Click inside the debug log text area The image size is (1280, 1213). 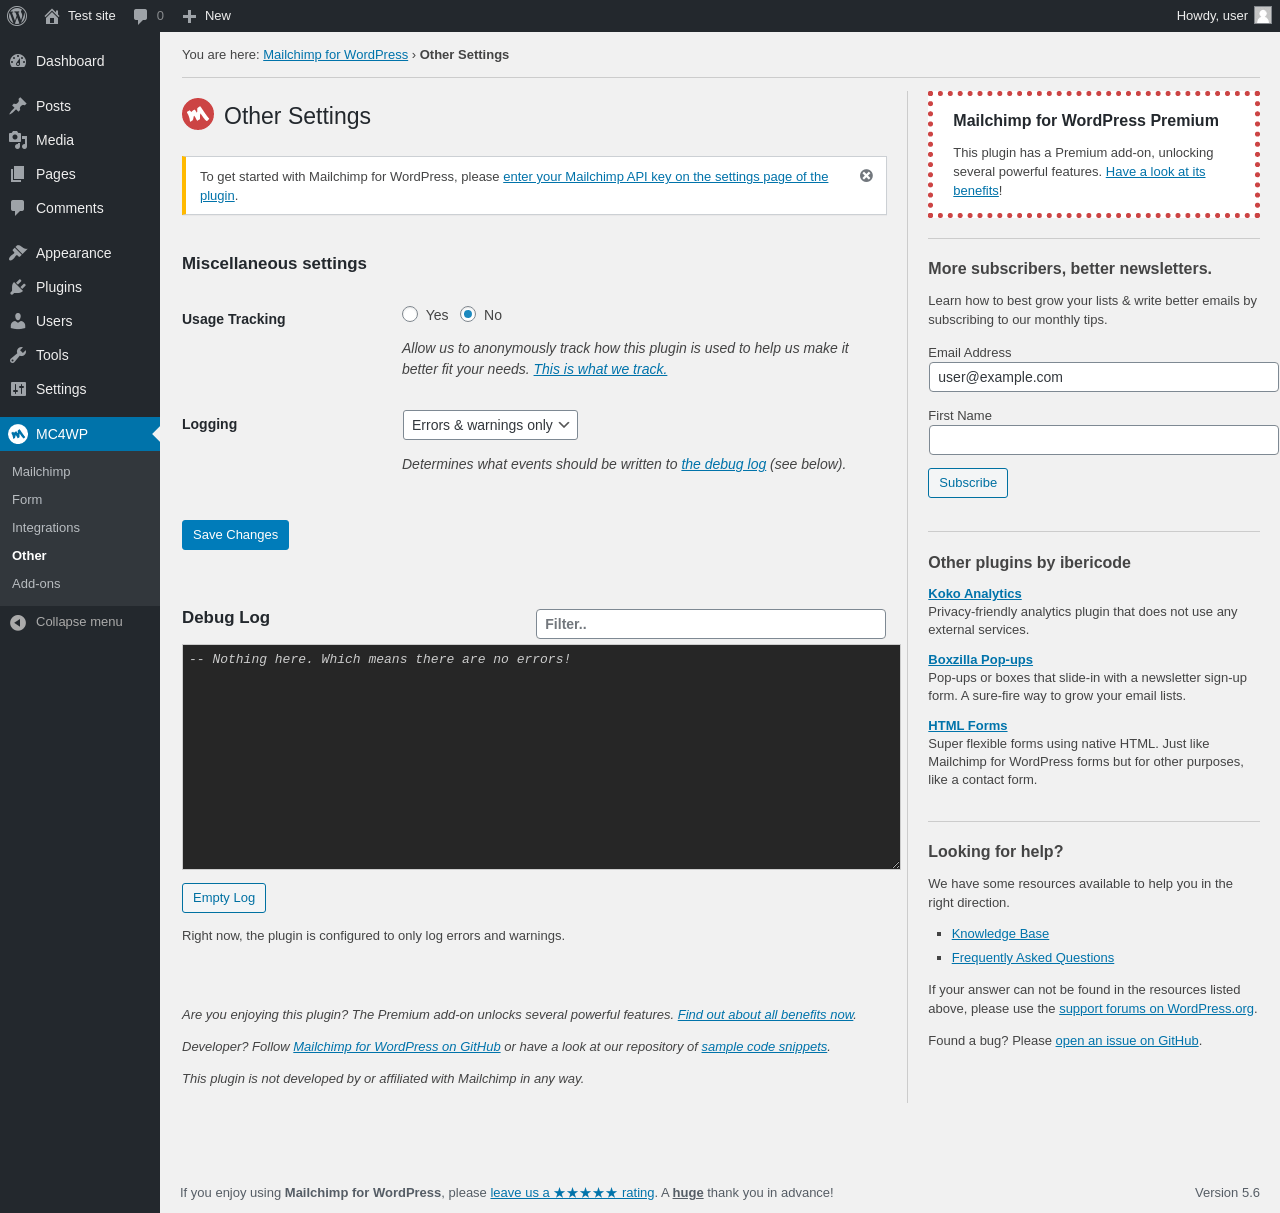pyautogui.click(x=541, y=757)
